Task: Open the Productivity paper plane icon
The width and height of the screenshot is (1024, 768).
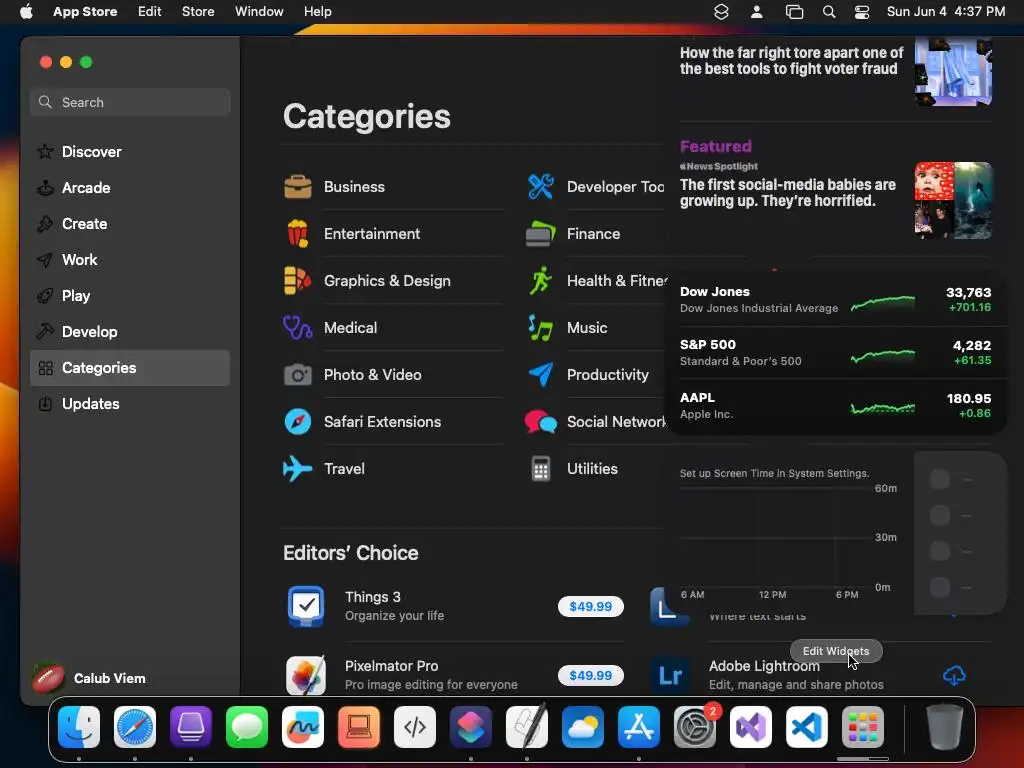Action: (x=541, y=375)
